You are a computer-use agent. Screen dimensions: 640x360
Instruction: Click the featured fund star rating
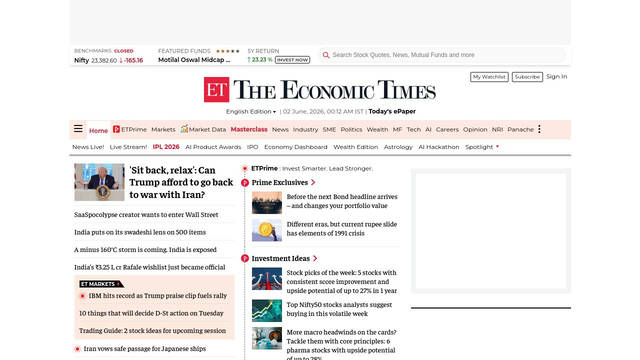[x=228, y=51]
